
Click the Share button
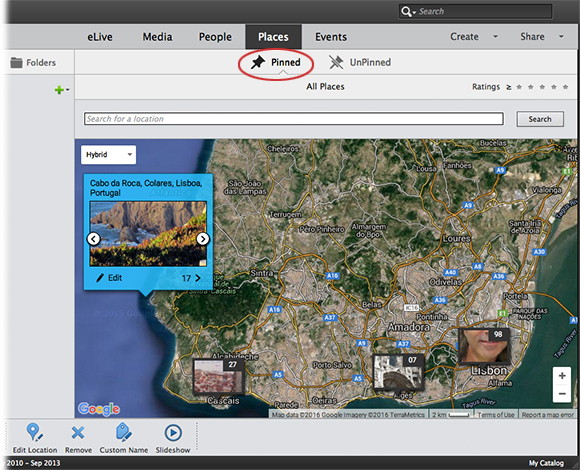(532, 37)
